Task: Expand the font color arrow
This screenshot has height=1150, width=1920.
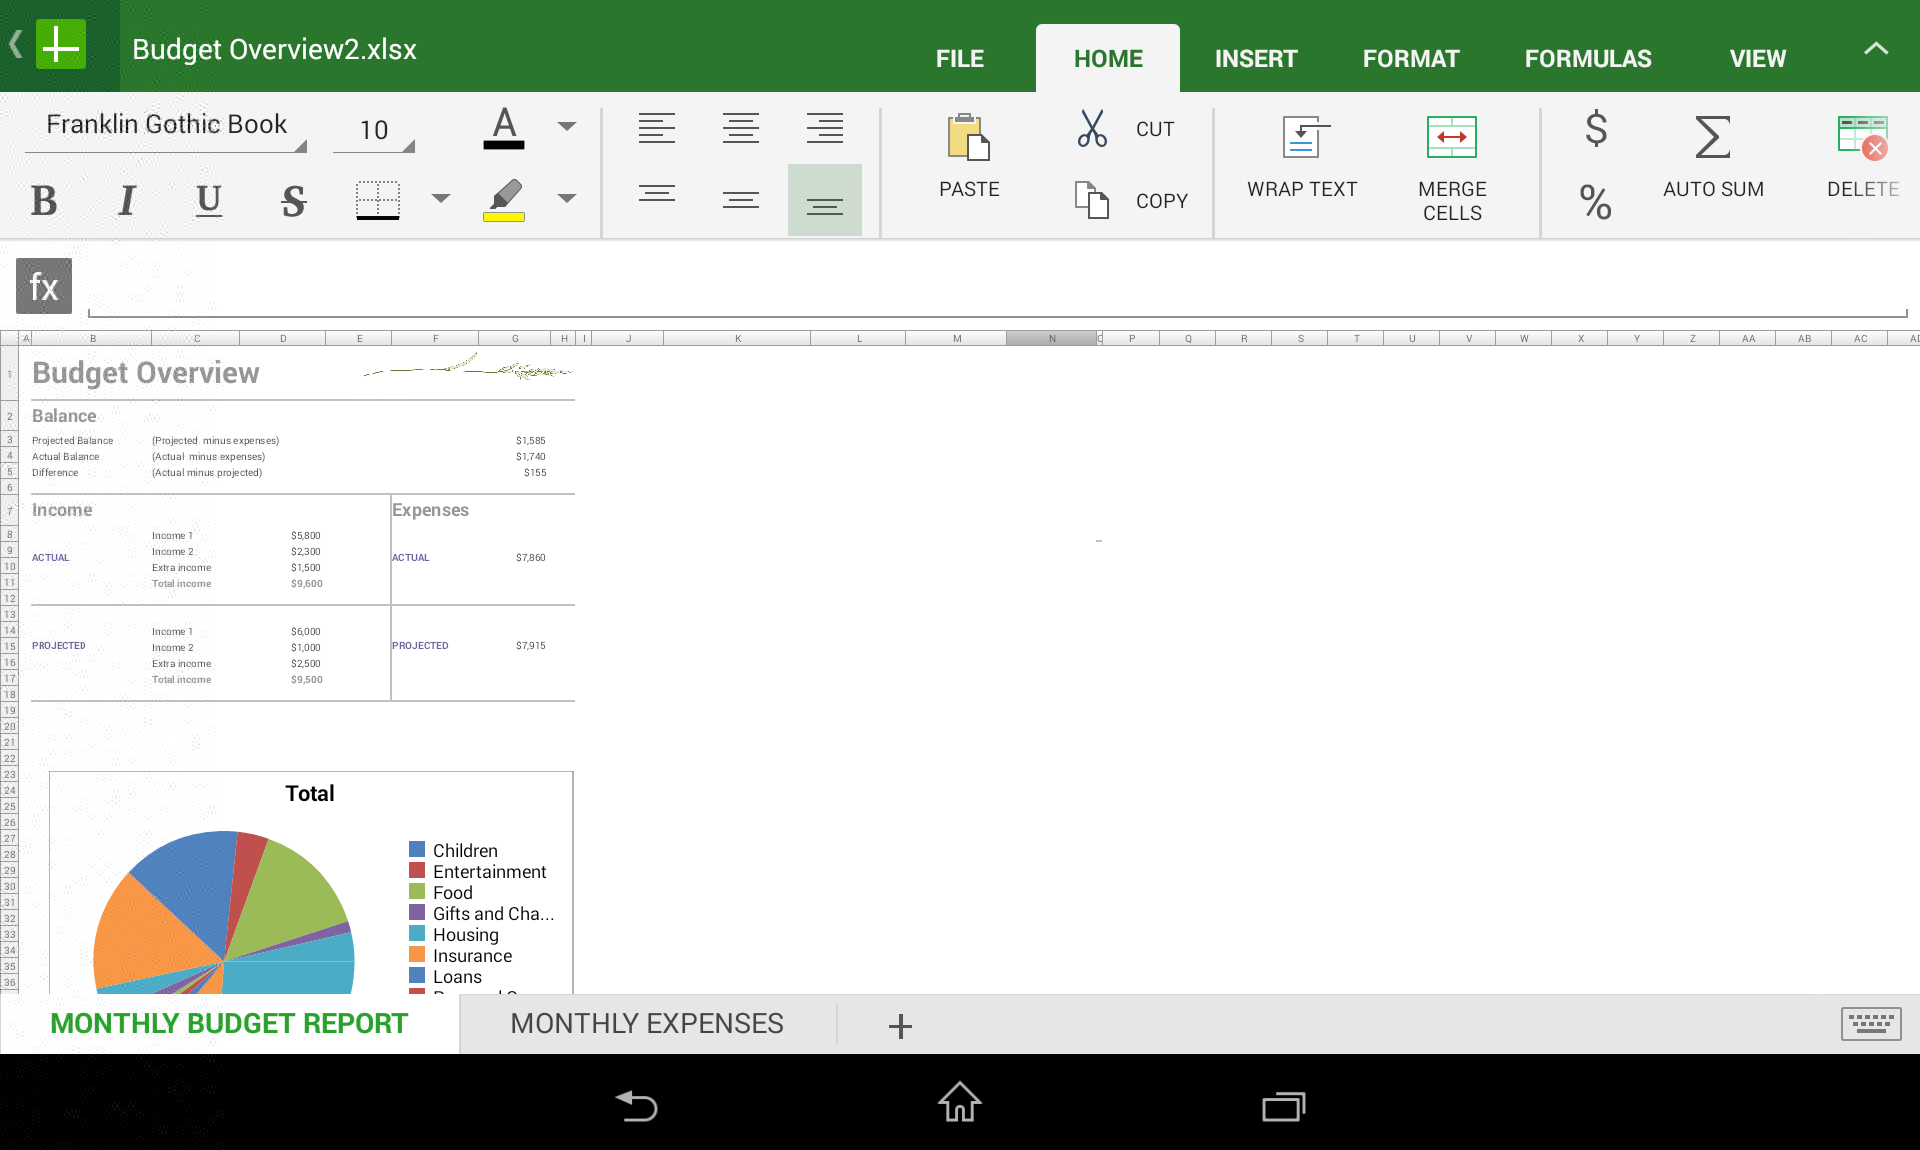Action: click(x=567, y=127)
